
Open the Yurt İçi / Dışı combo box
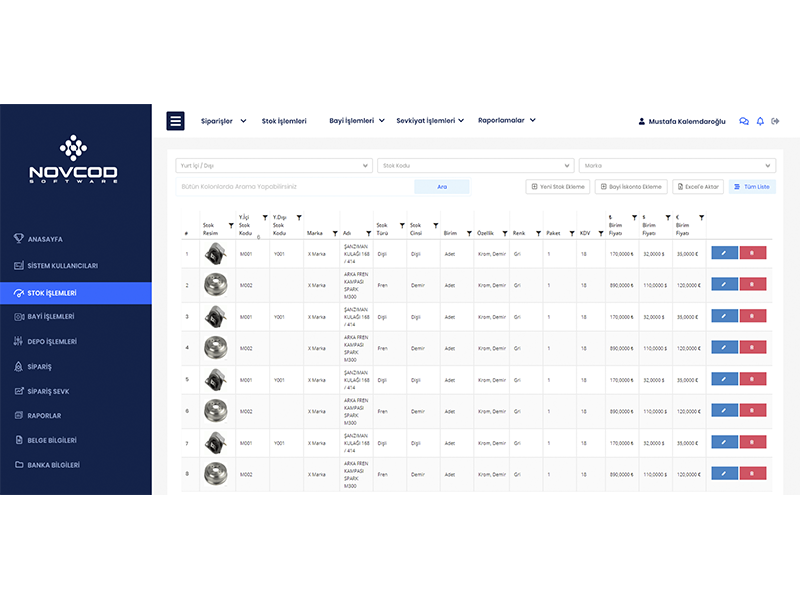click(x=274, y=165)
